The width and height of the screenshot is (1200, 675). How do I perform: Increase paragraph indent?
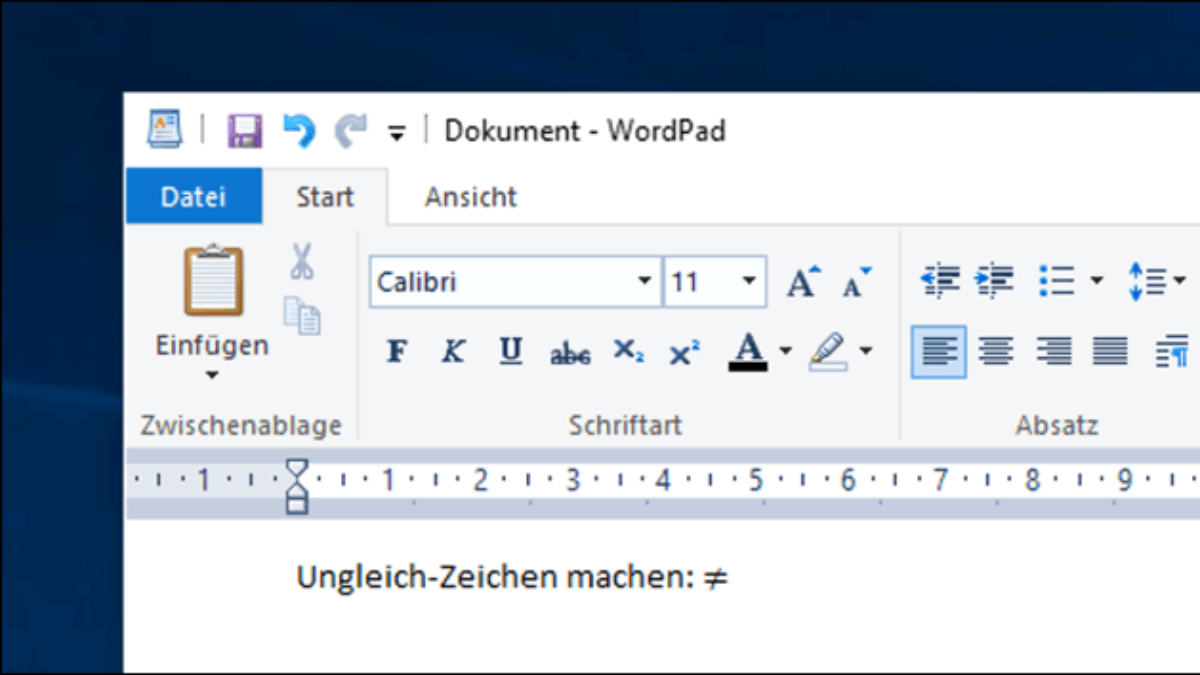[x=994, y=281]
